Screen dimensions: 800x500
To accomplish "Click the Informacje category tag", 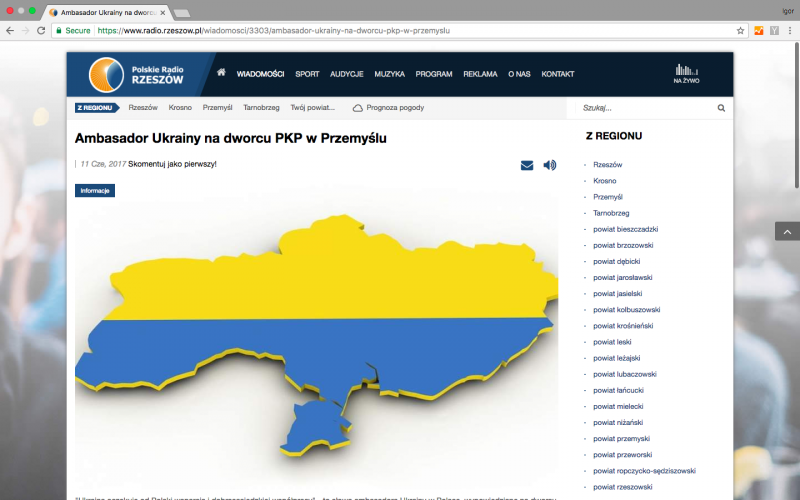I will coord(95,190).
